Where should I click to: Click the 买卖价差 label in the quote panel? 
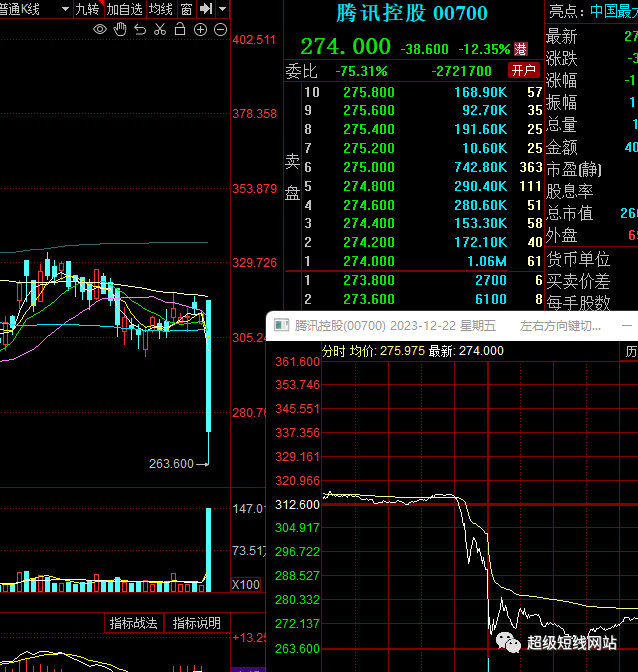[x=578, y=282]
